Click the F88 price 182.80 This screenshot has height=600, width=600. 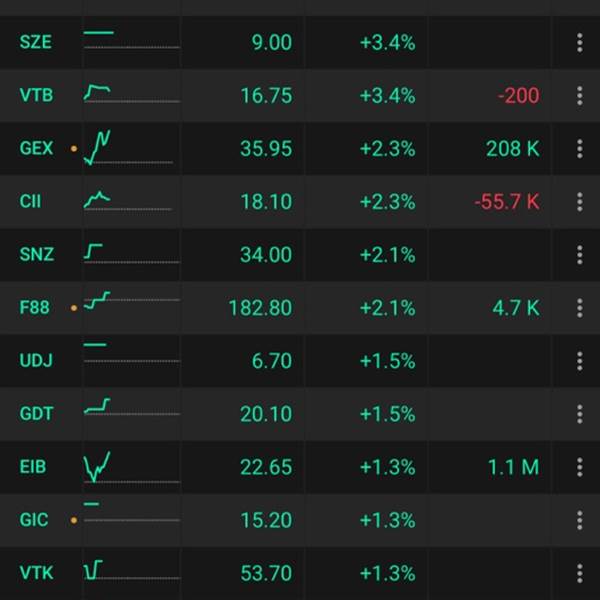[x=260, y=308]
